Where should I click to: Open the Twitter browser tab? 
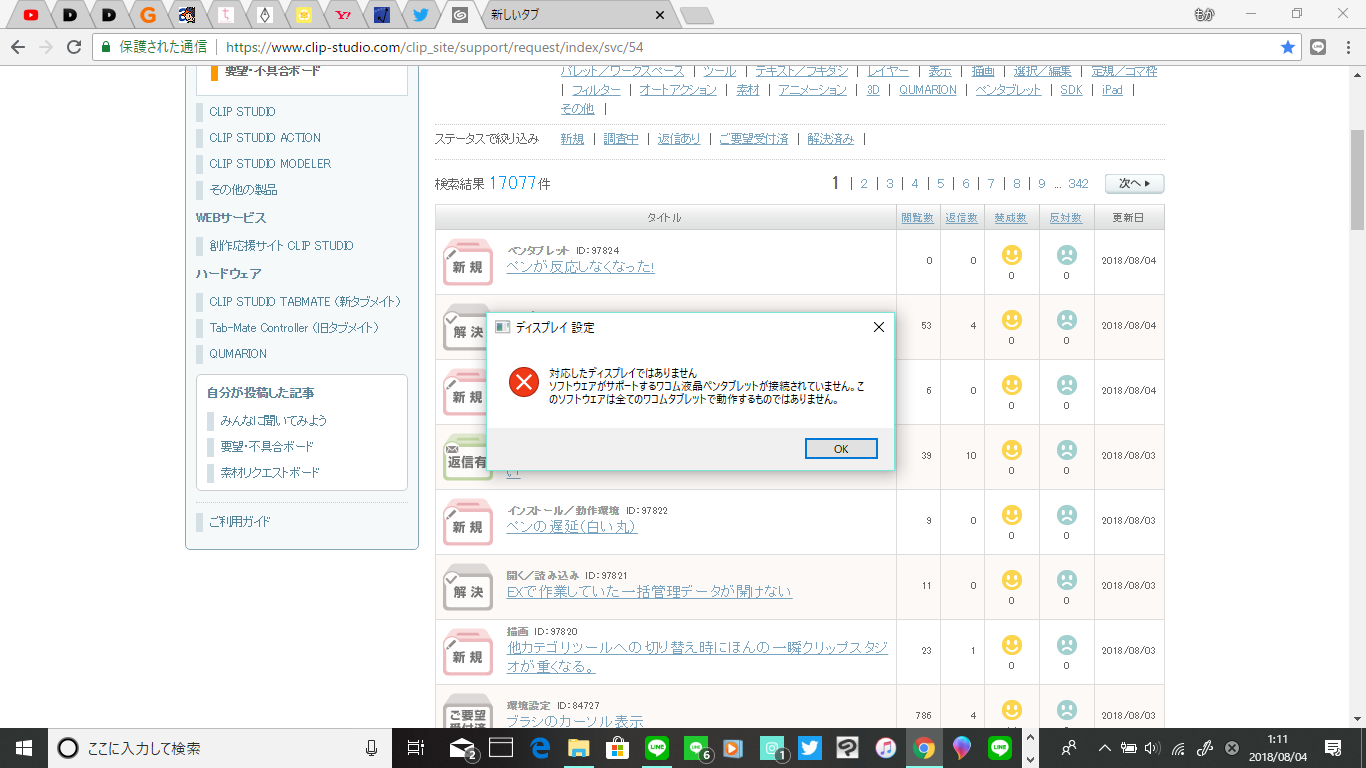[x=421, y=15]
